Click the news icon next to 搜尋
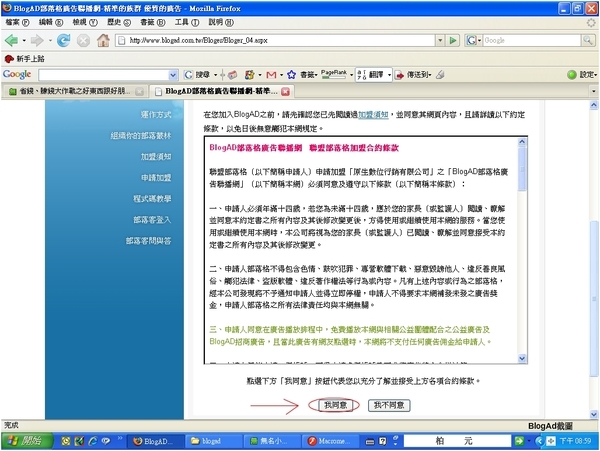Viewport: 600px width, 451px height. [x=233, y=75]
